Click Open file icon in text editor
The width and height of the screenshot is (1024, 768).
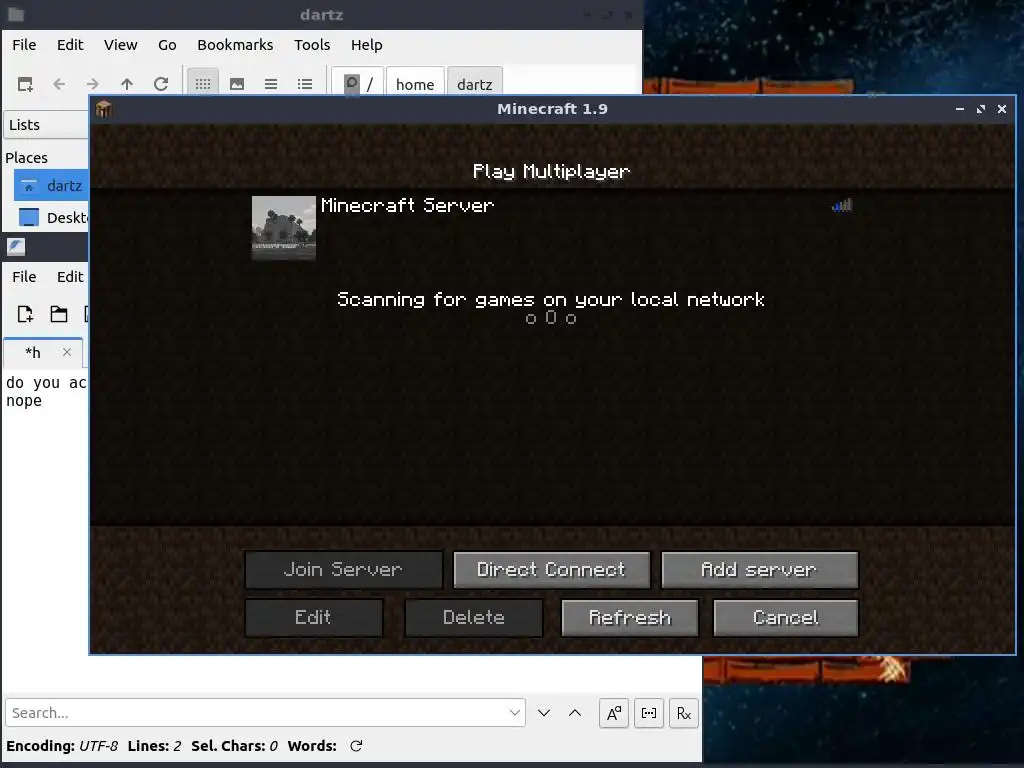pos(59,314)
